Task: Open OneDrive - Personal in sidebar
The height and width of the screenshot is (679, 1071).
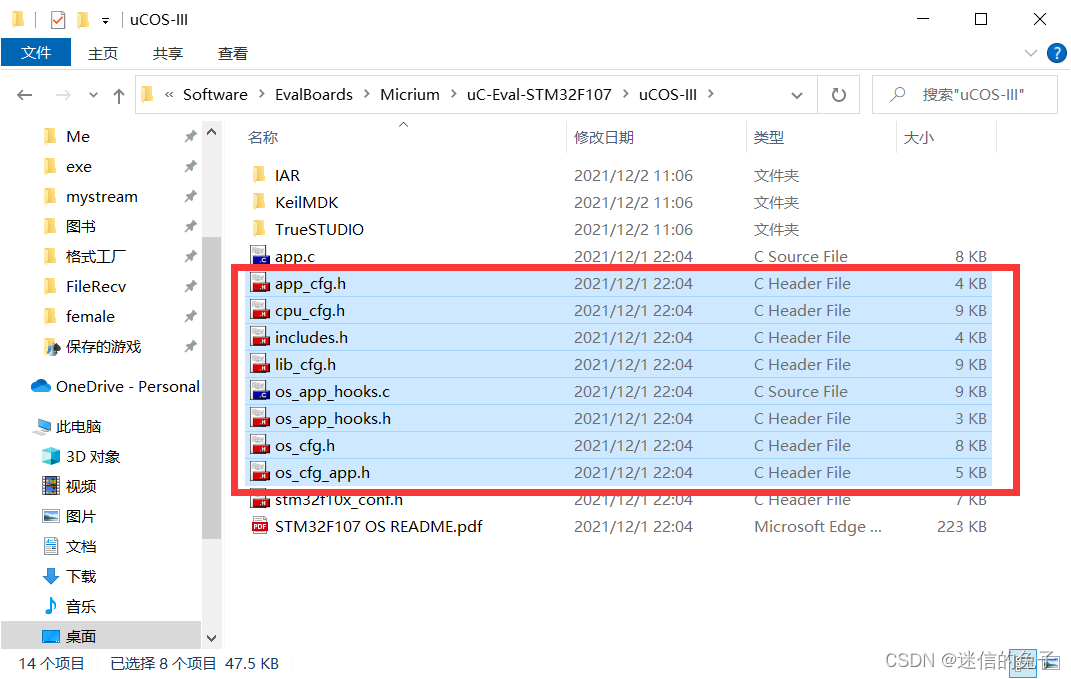Action: click(116, 387)
